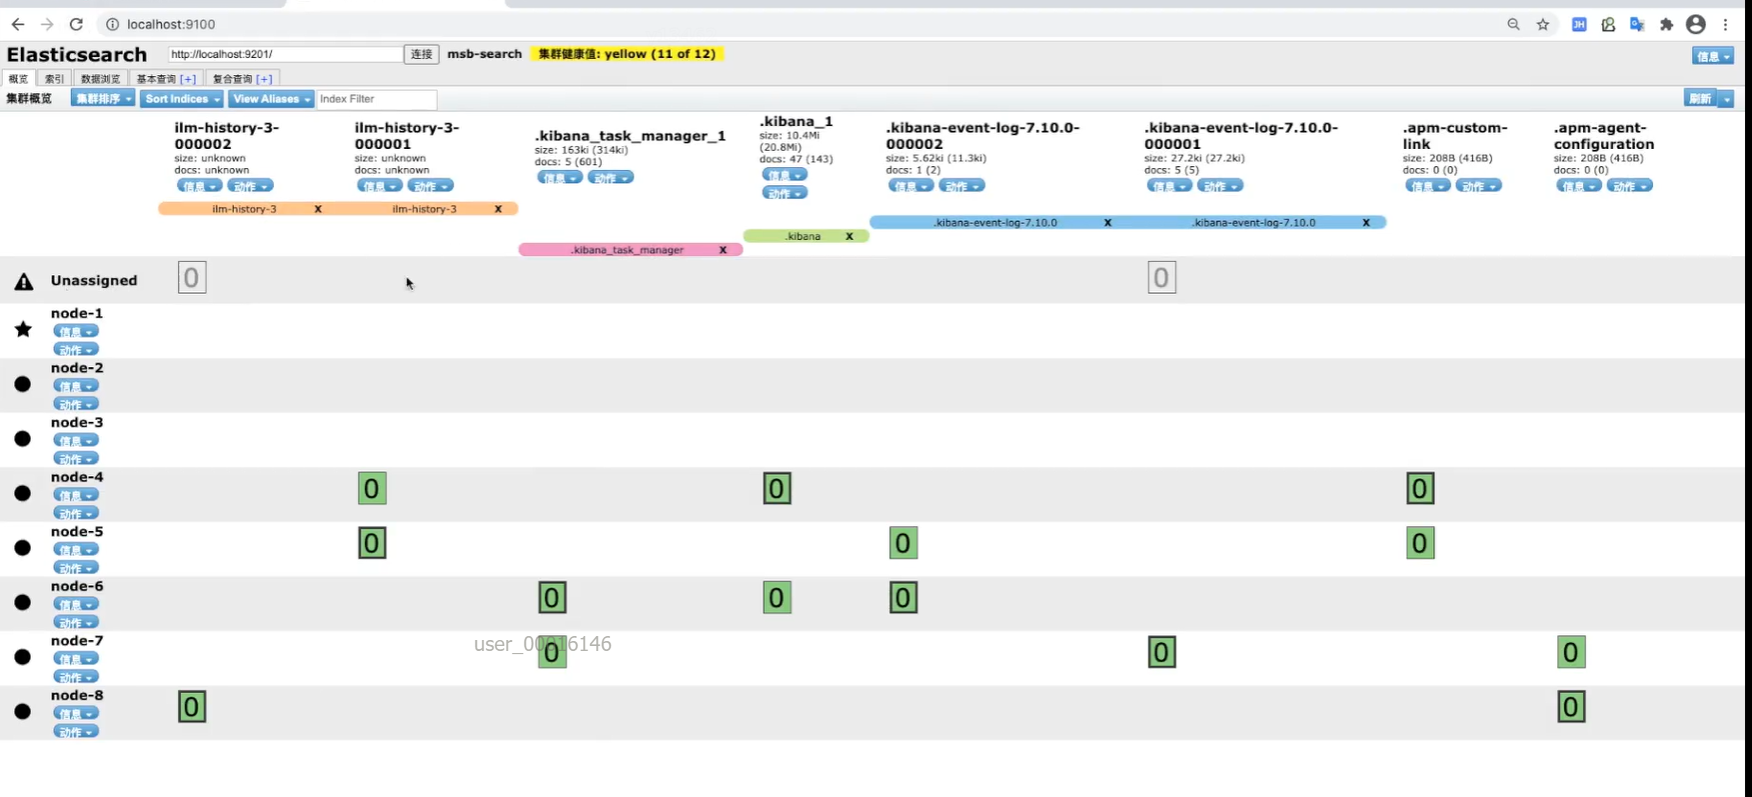
Task: Remove the first ilm-history-3 alias with its X
Action: point(318,209)
